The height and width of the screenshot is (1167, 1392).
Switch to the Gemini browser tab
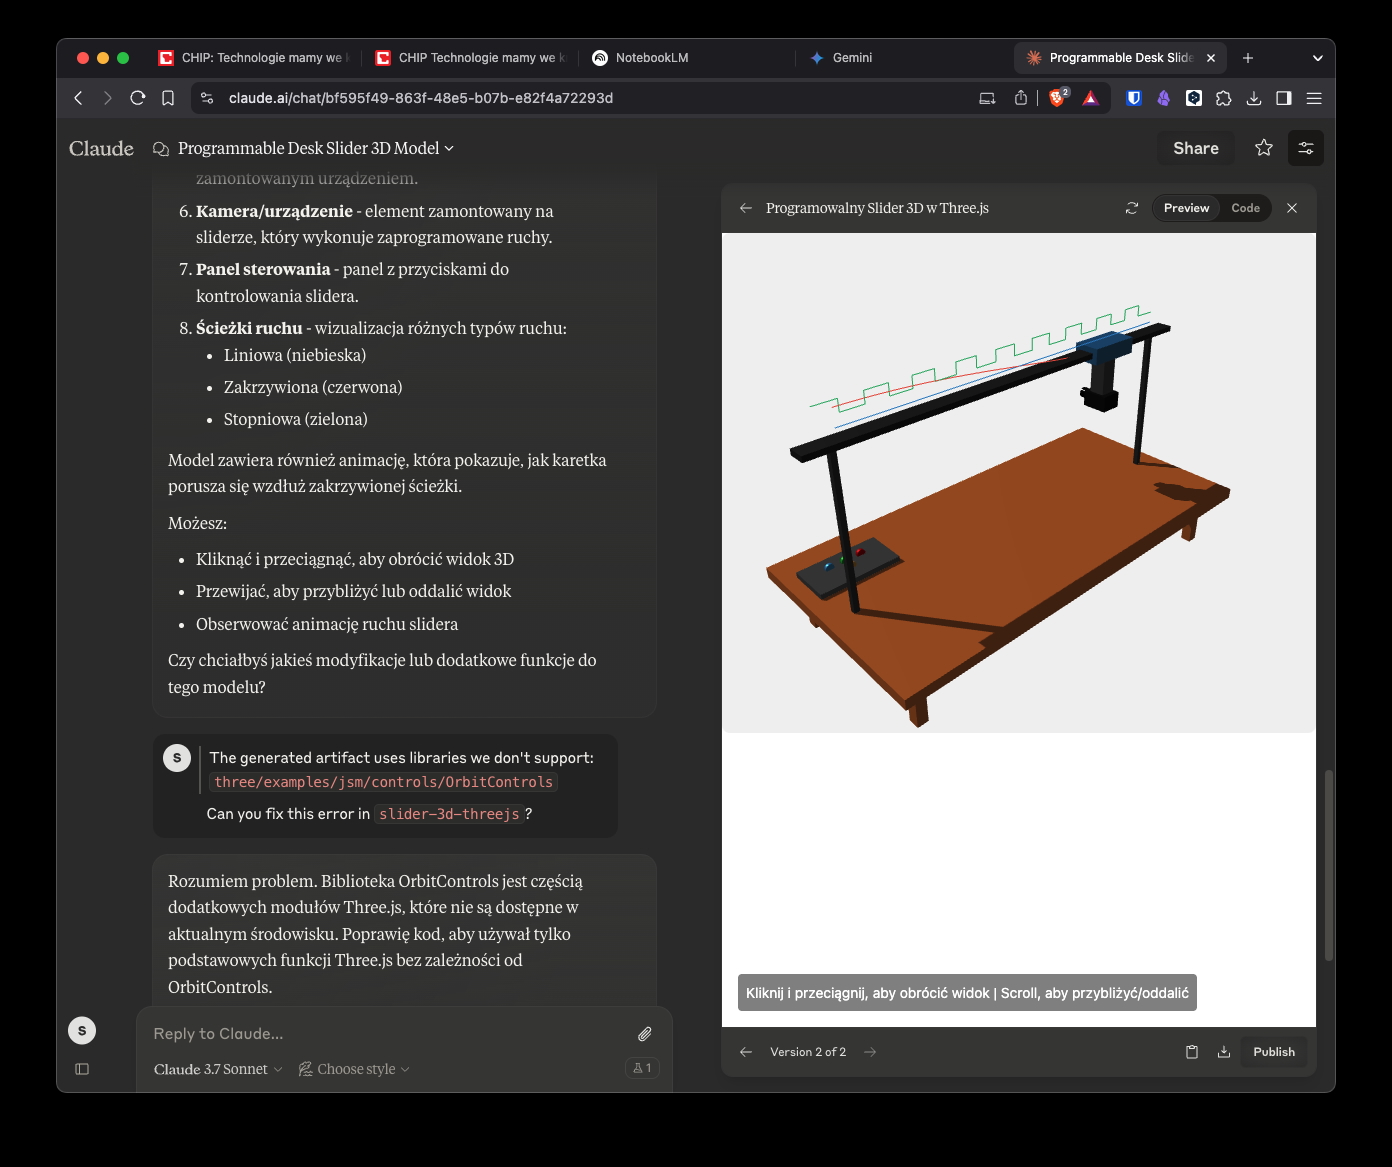point(852,58)
